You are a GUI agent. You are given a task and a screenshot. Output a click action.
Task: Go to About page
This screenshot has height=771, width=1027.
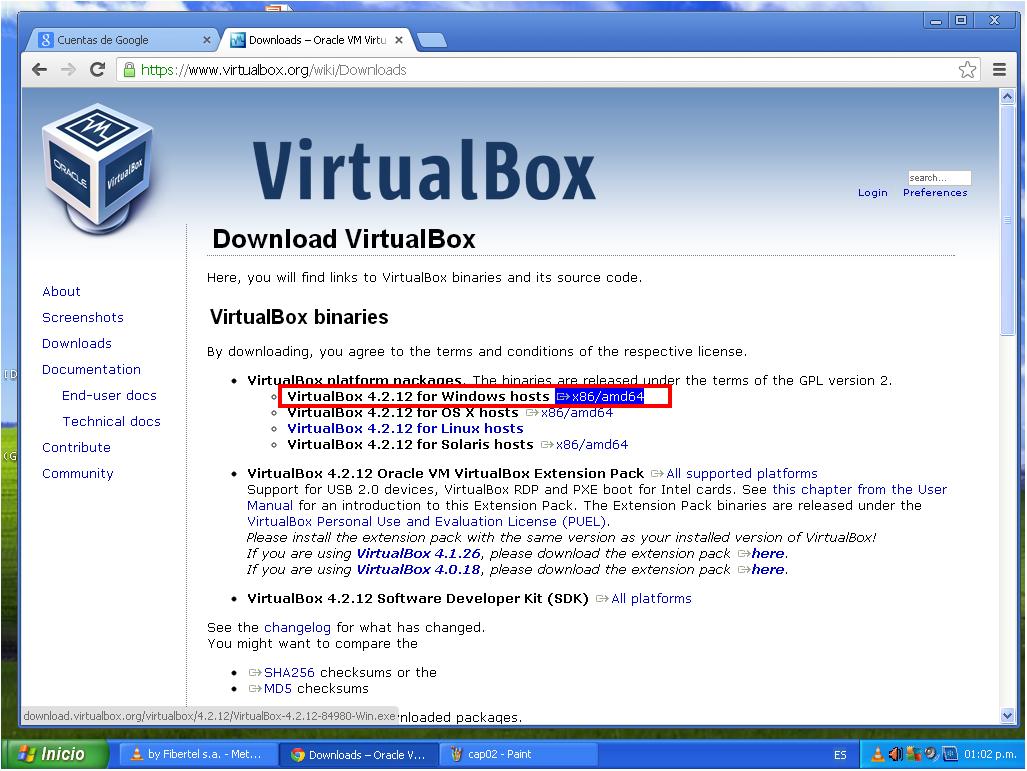(x=61, y=291)
